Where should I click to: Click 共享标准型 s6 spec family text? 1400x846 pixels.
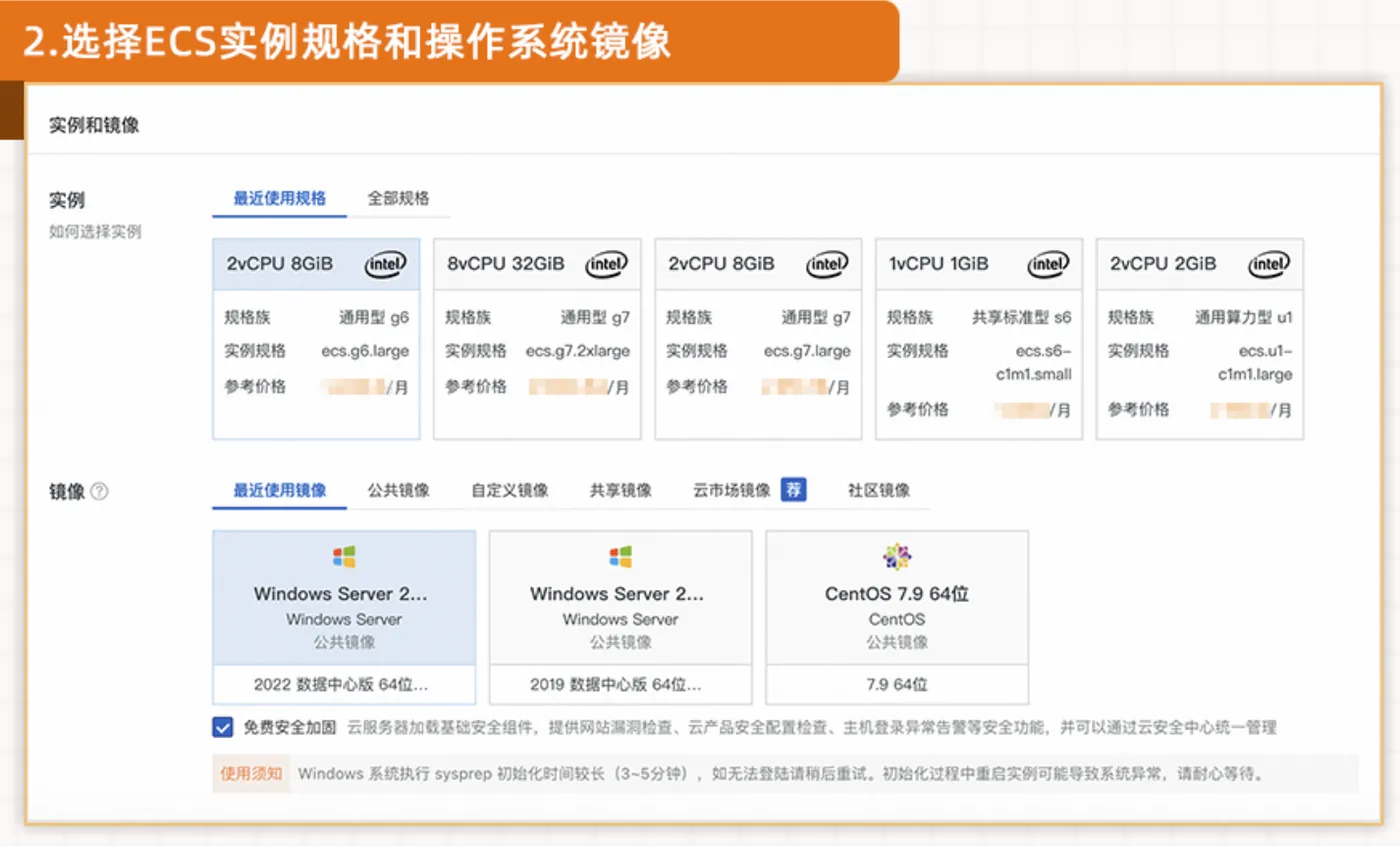1021,318
